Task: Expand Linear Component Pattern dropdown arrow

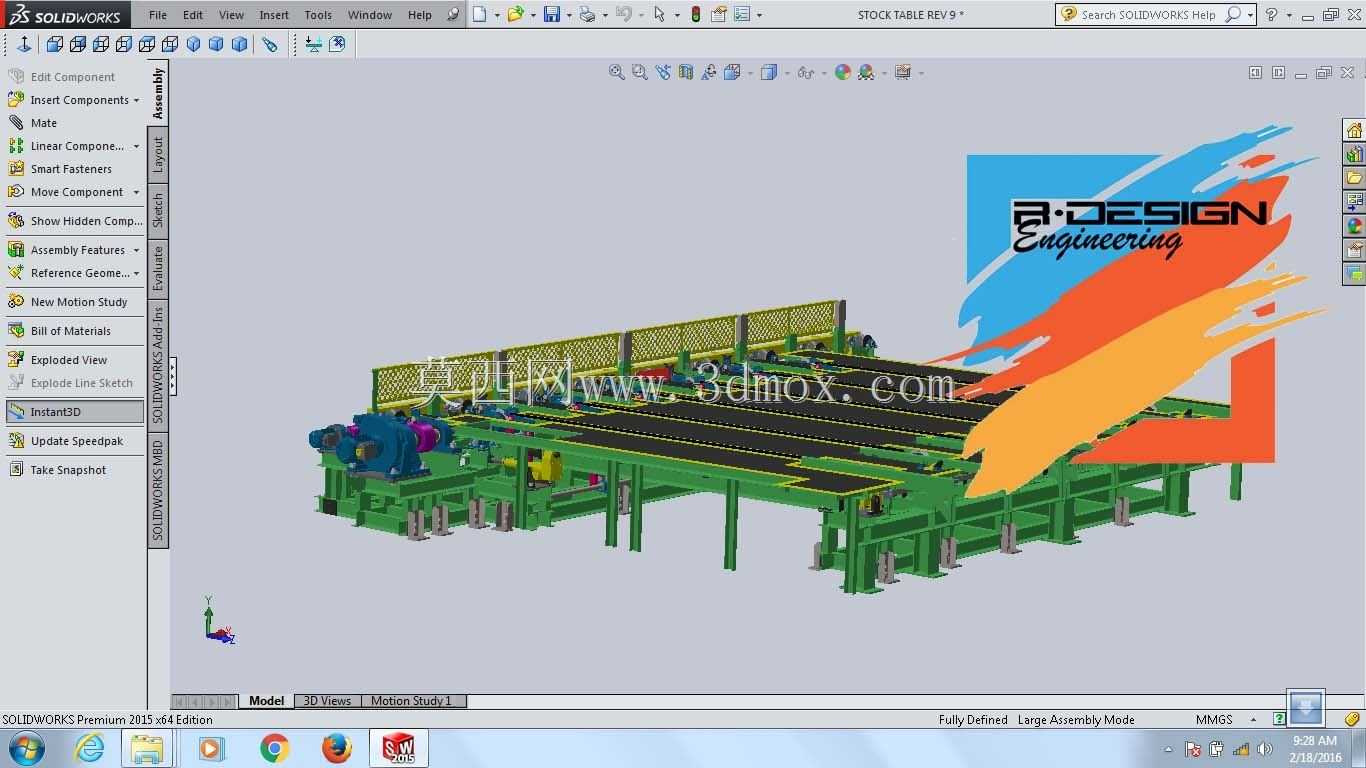Action: coord(136,147)
